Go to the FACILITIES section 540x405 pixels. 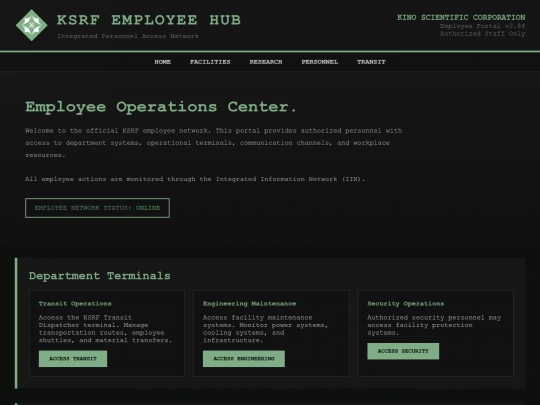coord(210,62)
